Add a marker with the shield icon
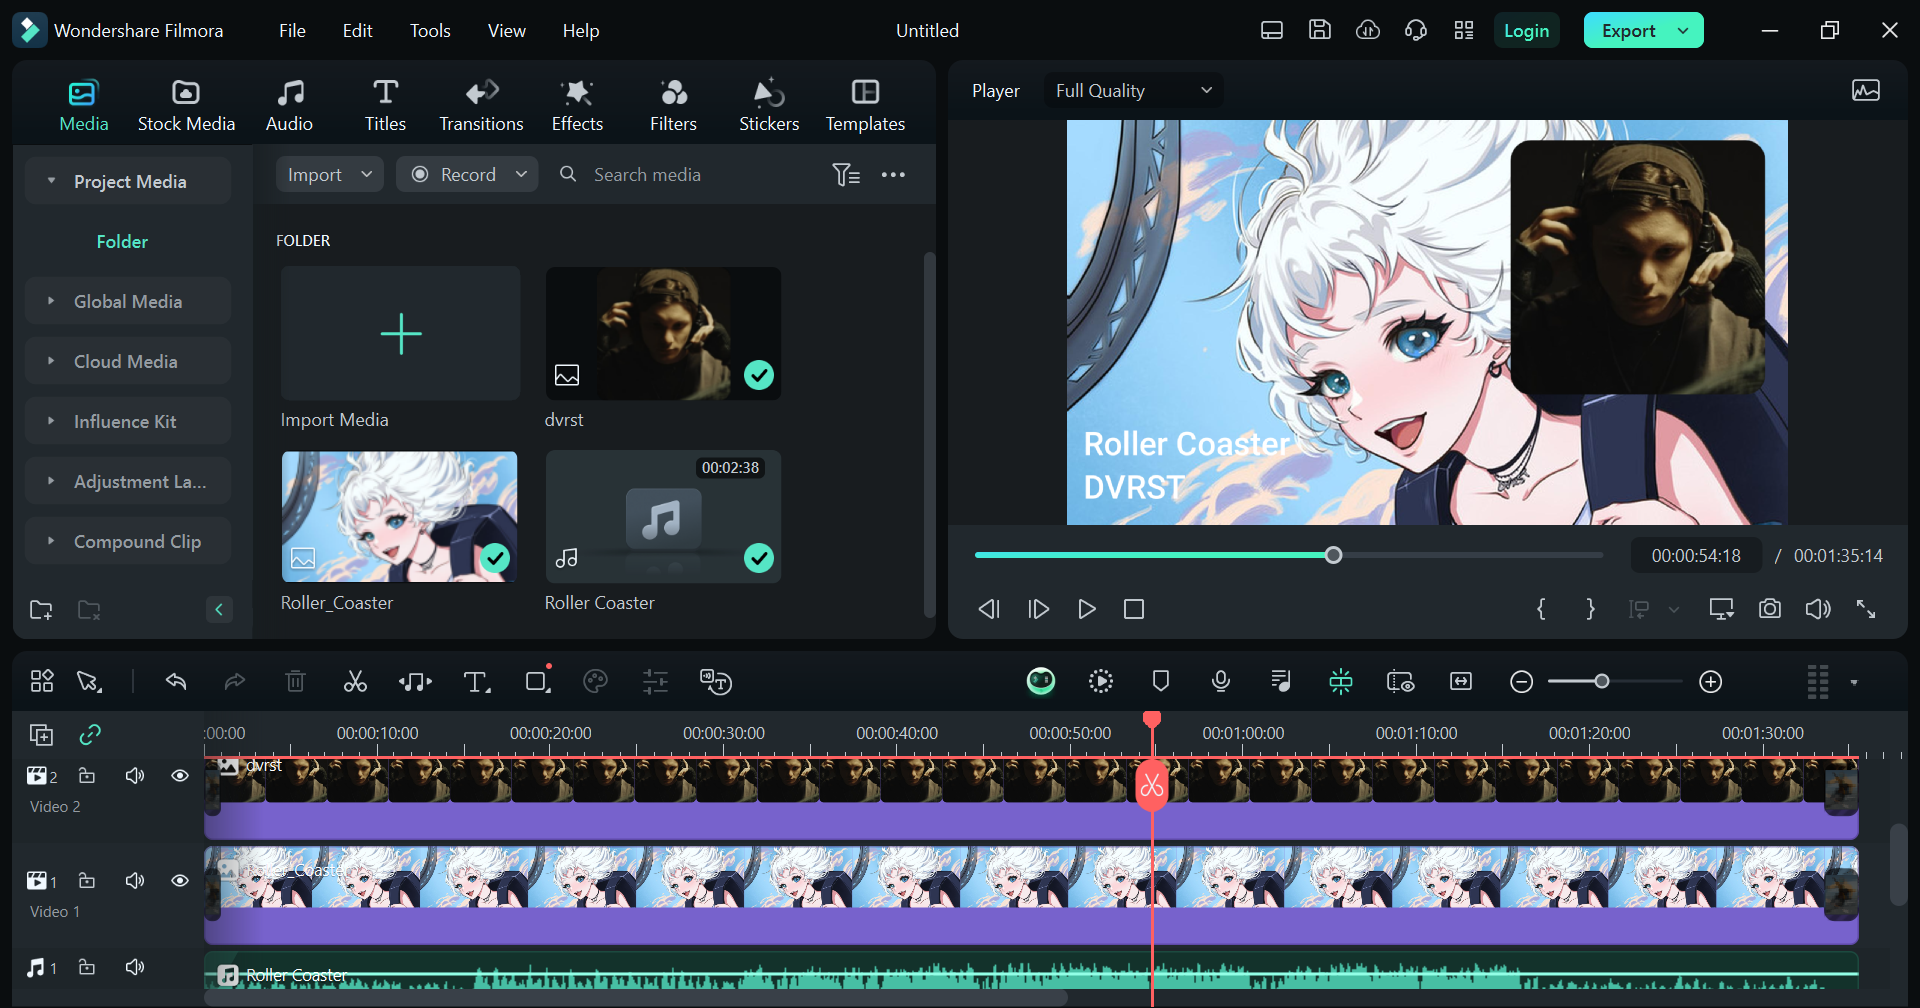Image resolution: width=1920 pixels, height=1008 pixels. (x=1160, y=682)
